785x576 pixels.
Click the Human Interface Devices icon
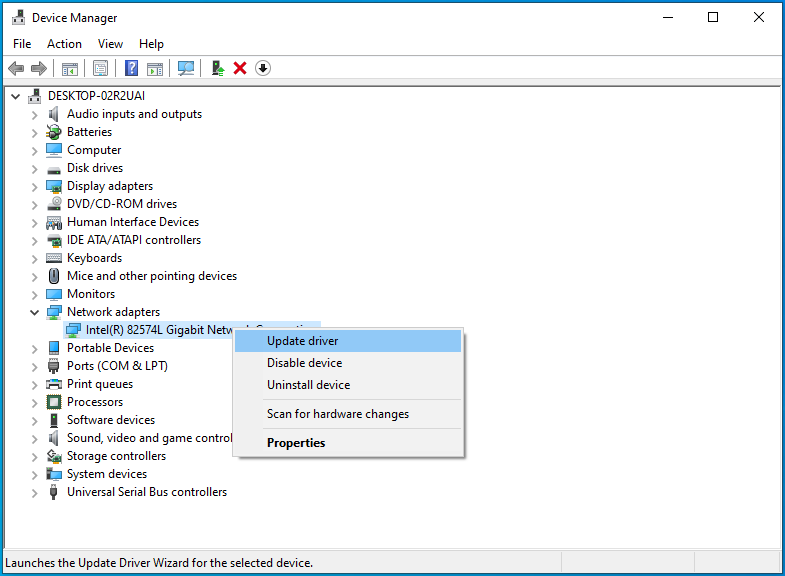click(x=54, y=222)
